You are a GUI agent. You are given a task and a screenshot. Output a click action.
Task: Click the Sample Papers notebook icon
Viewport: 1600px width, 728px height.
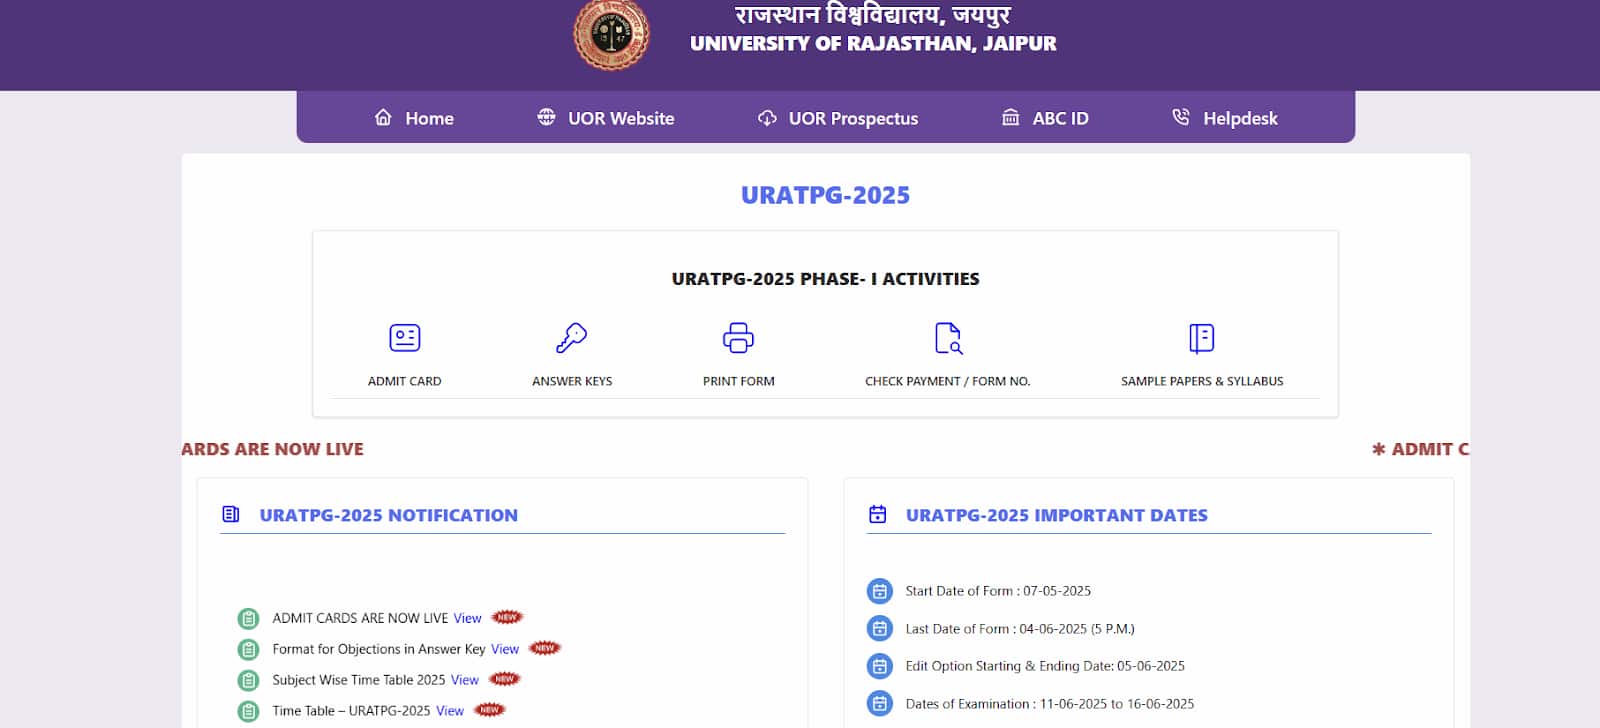1202,338
